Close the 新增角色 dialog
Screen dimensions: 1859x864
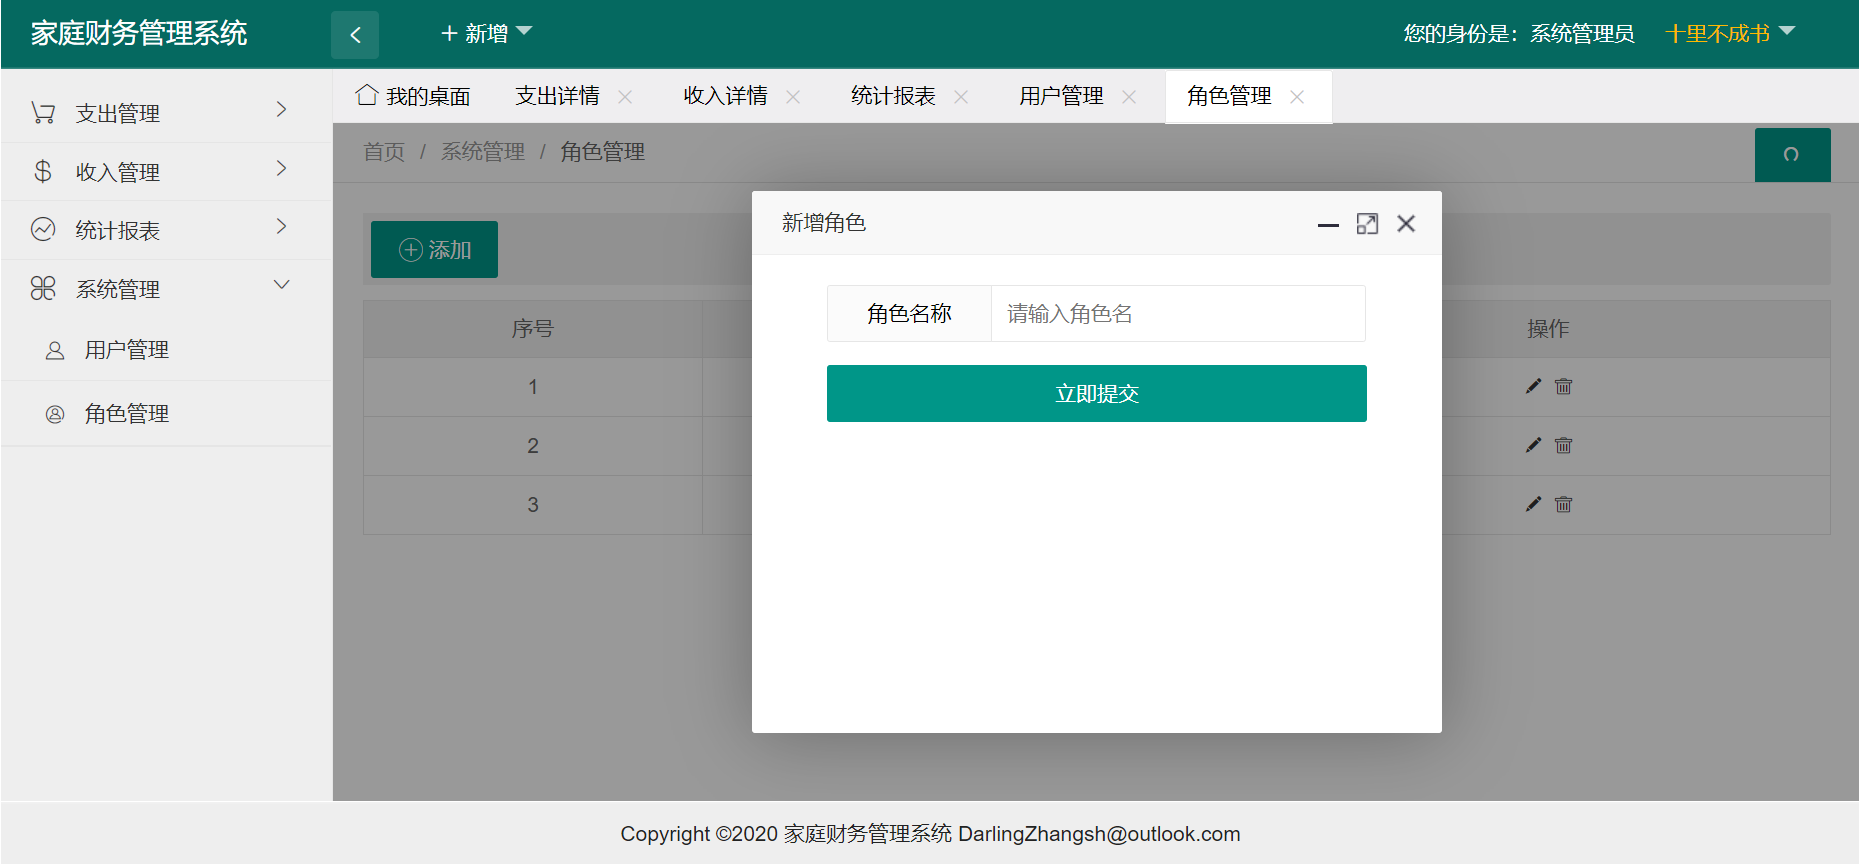point(1406,224)
